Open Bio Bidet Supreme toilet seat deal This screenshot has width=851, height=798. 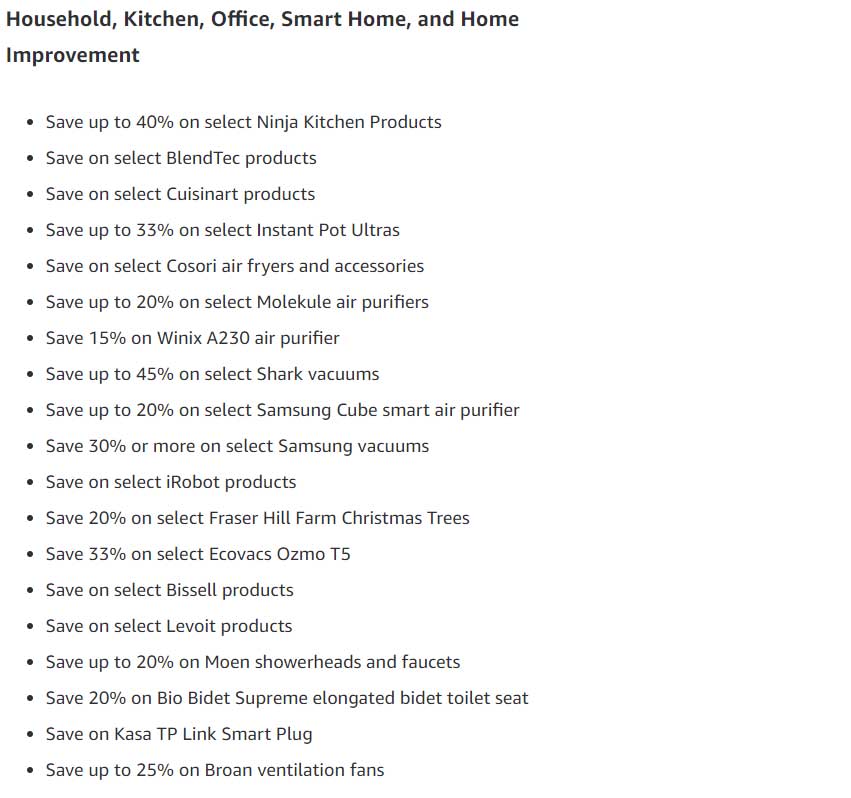[287, 698]
